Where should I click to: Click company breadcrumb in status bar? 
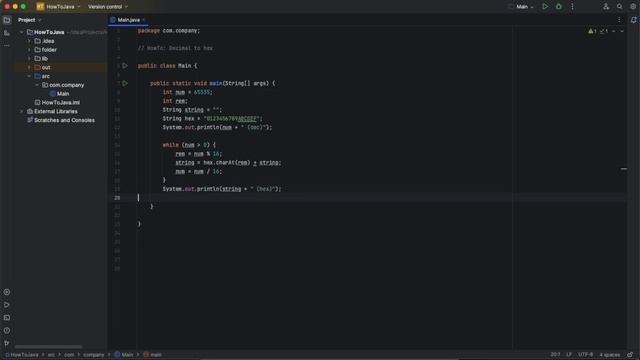point(93,355)
